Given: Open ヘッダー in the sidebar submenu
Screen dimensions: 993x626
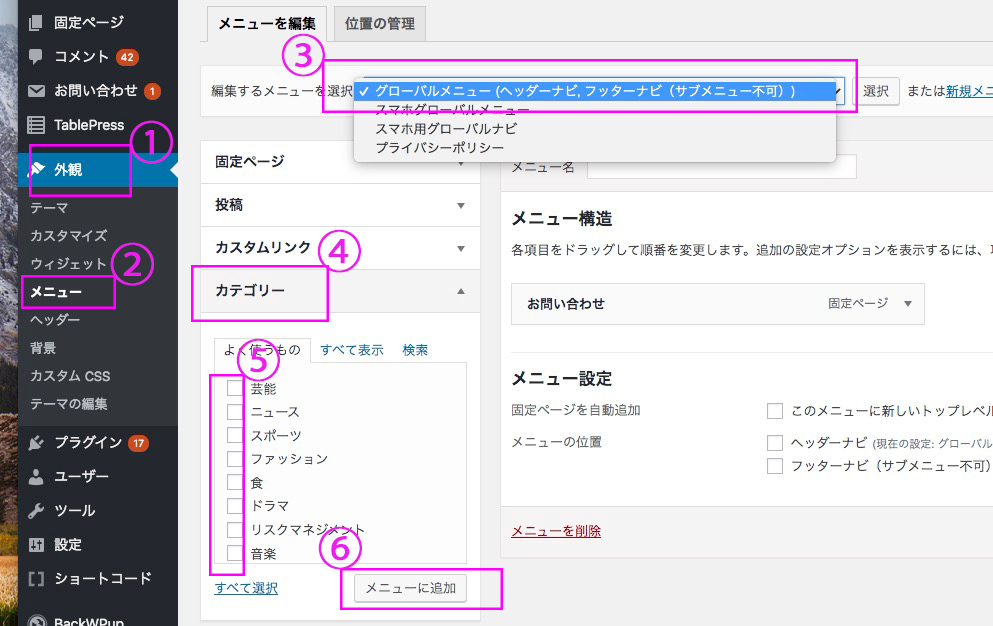Looking at the screenshot, I should (x=55, y=320).
